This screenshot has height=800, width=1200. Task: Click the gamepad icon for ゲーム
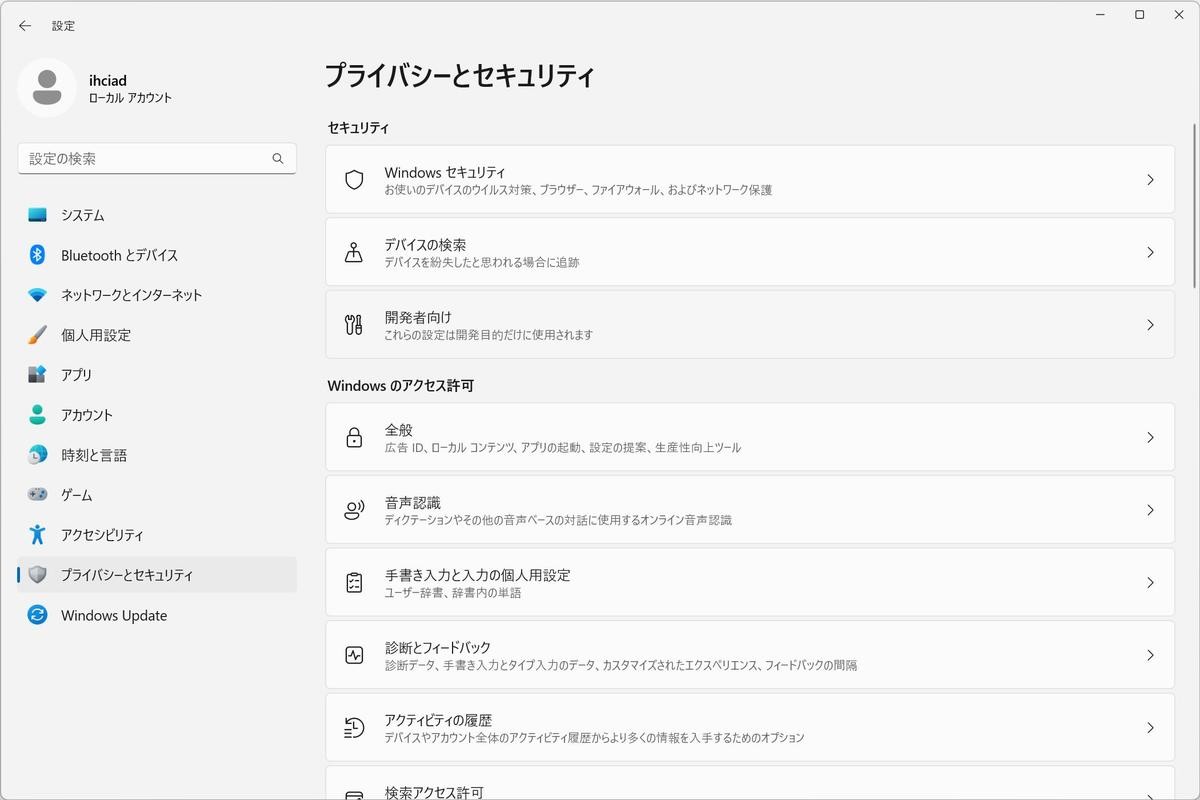(x=37, y=495)
